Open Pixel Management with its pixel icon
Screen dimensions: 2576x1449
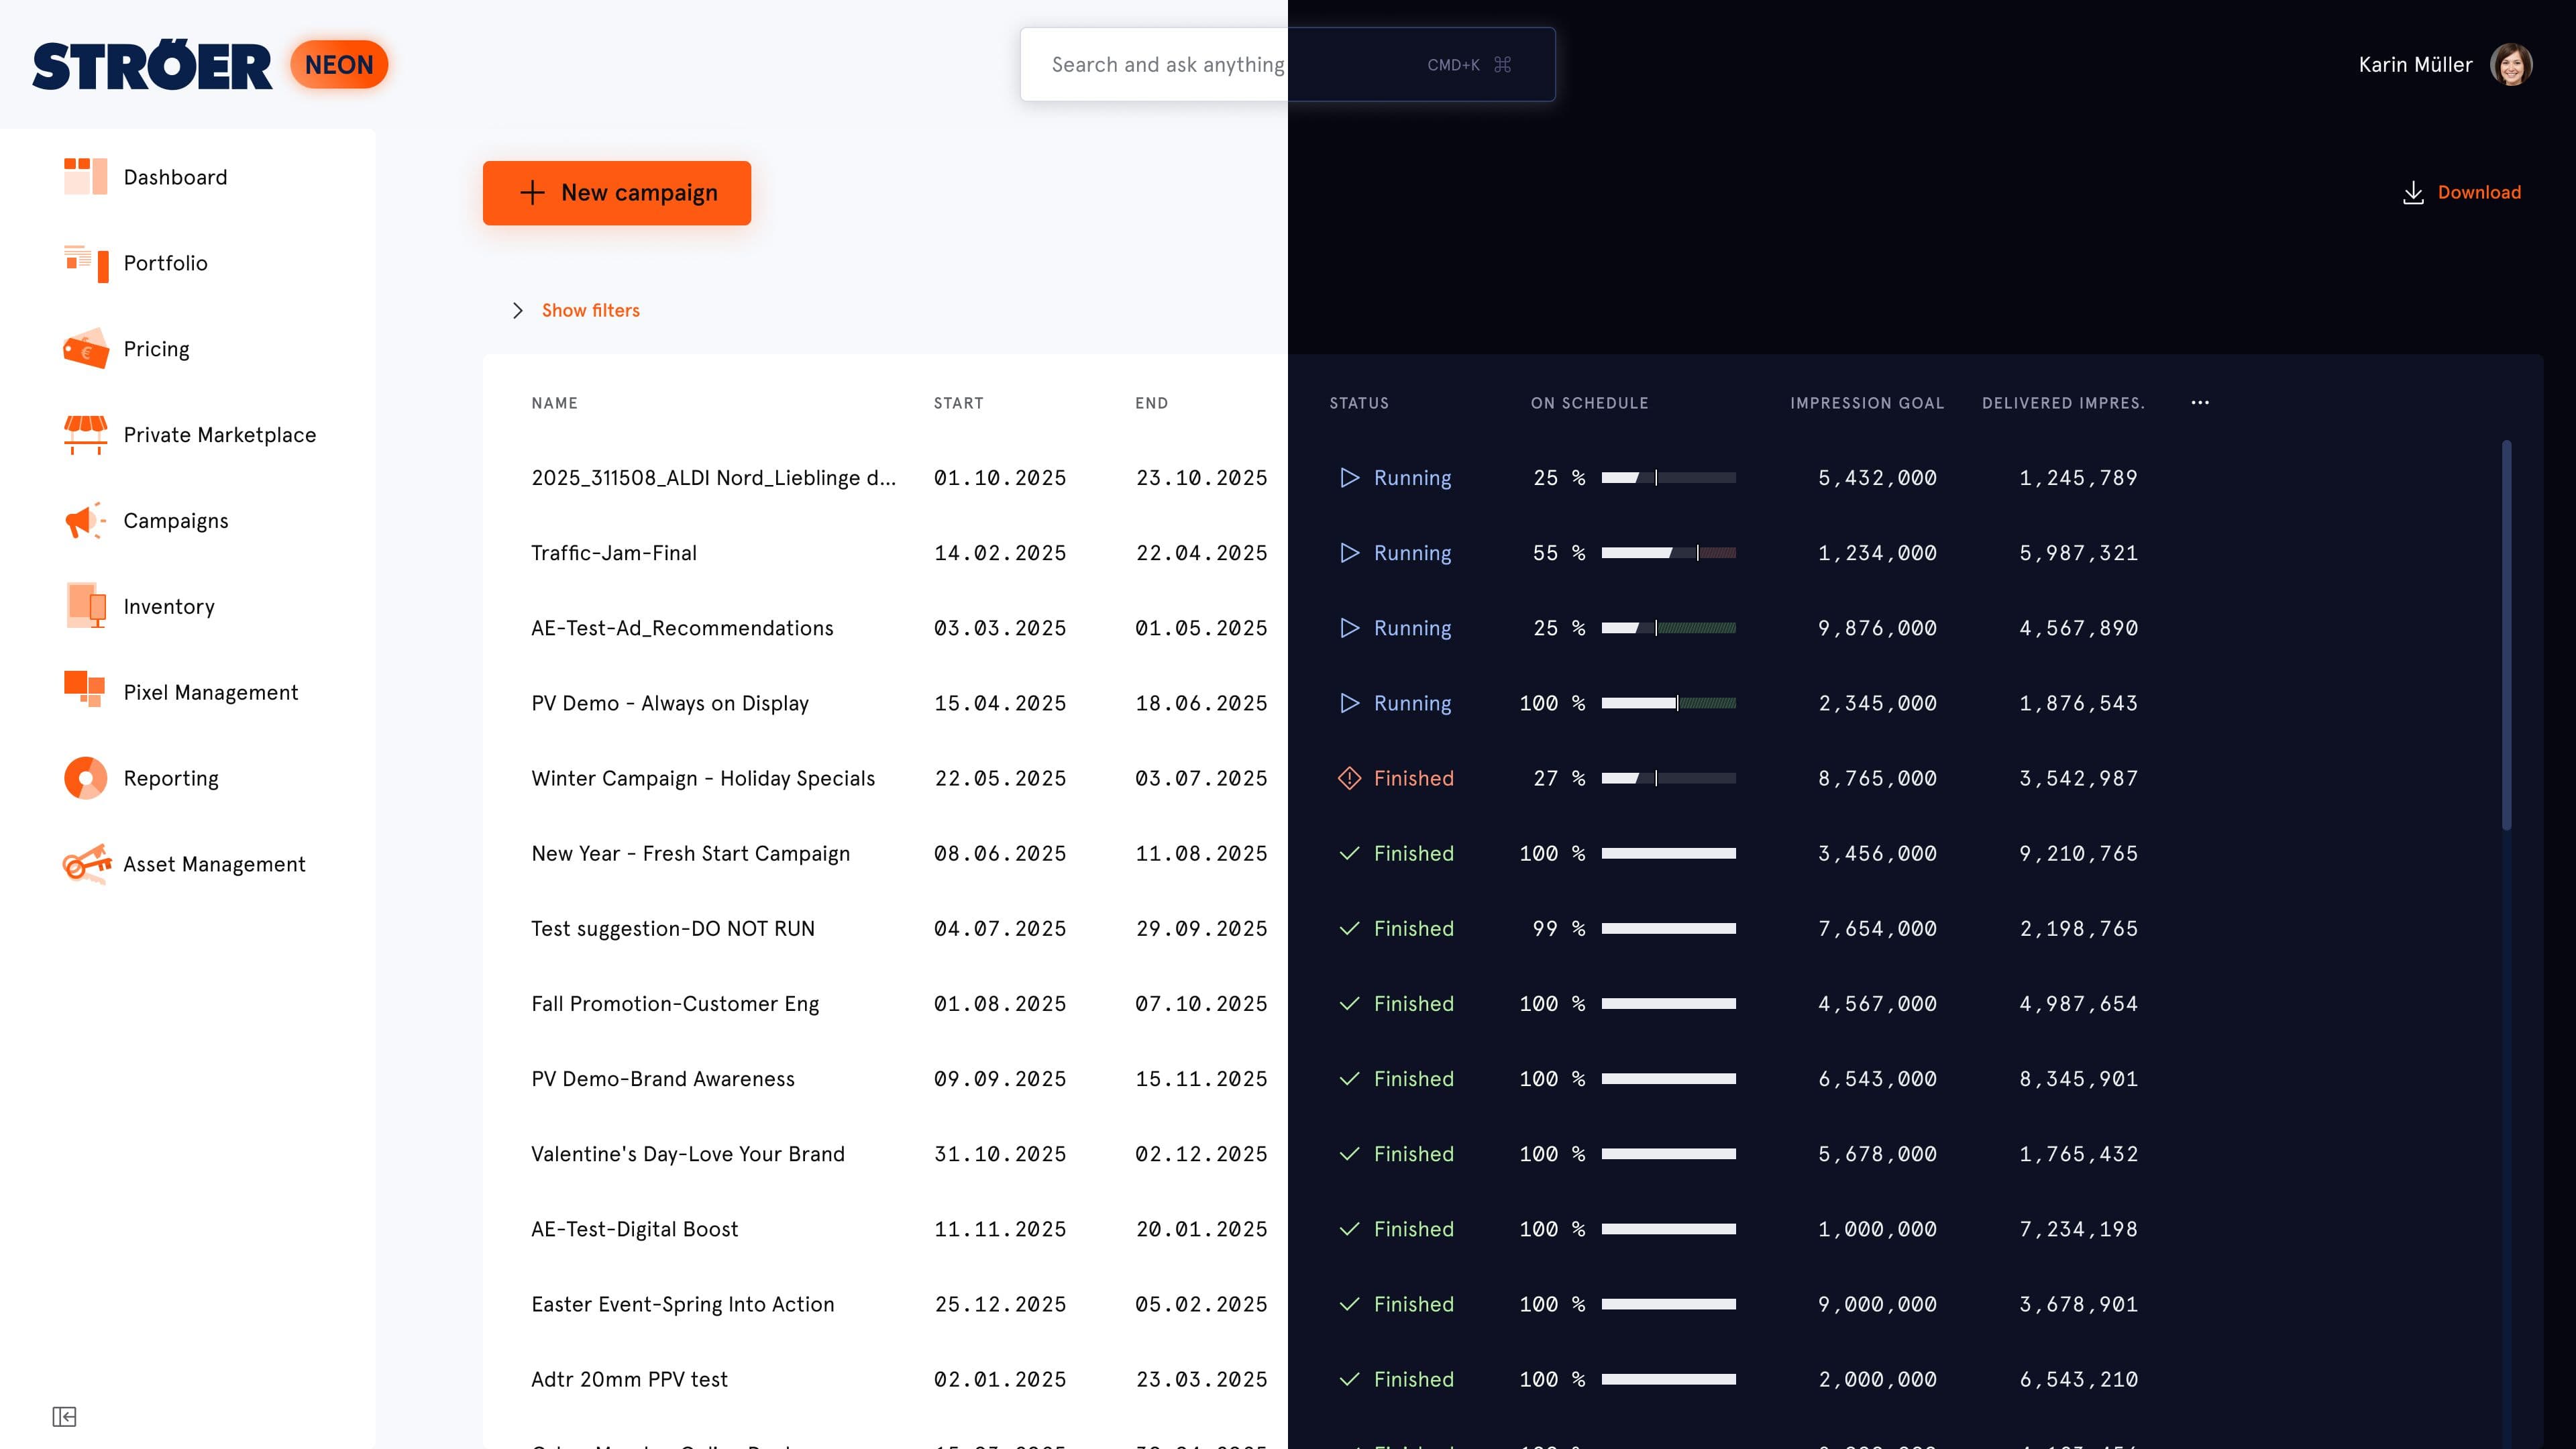[86, 691]
